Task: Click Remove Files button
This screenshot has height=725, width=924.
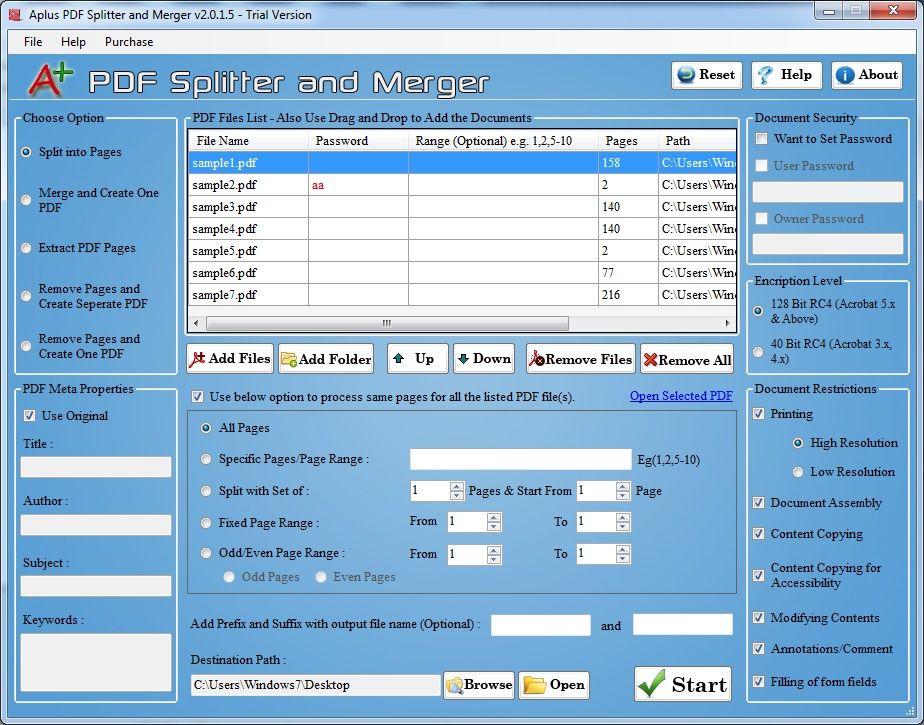Action: [x=580, y=359]
